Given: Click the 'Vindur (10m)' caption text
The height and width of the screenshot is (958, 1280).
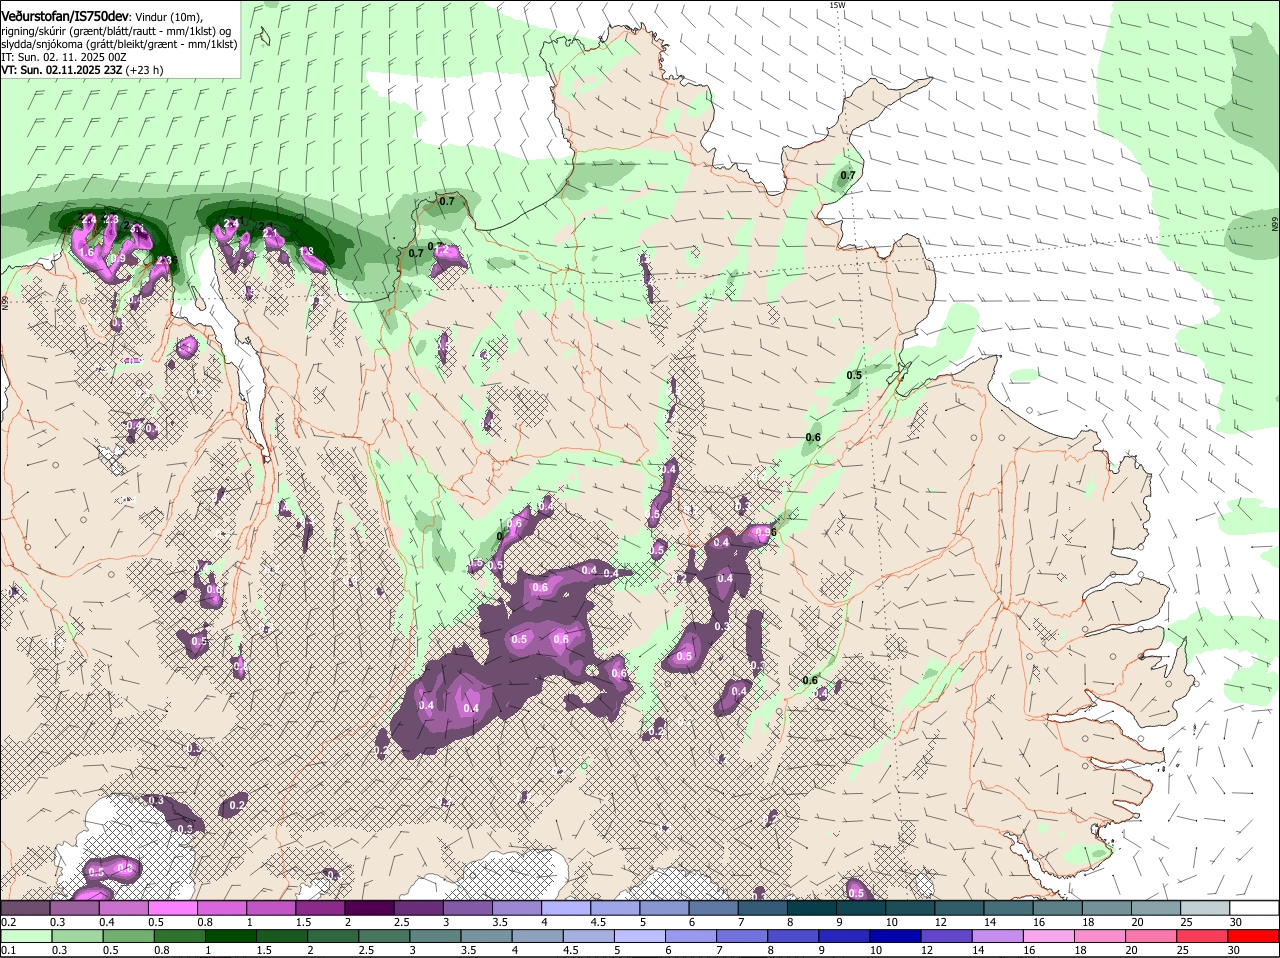Looking at the screenshot, I should (168, 17).
